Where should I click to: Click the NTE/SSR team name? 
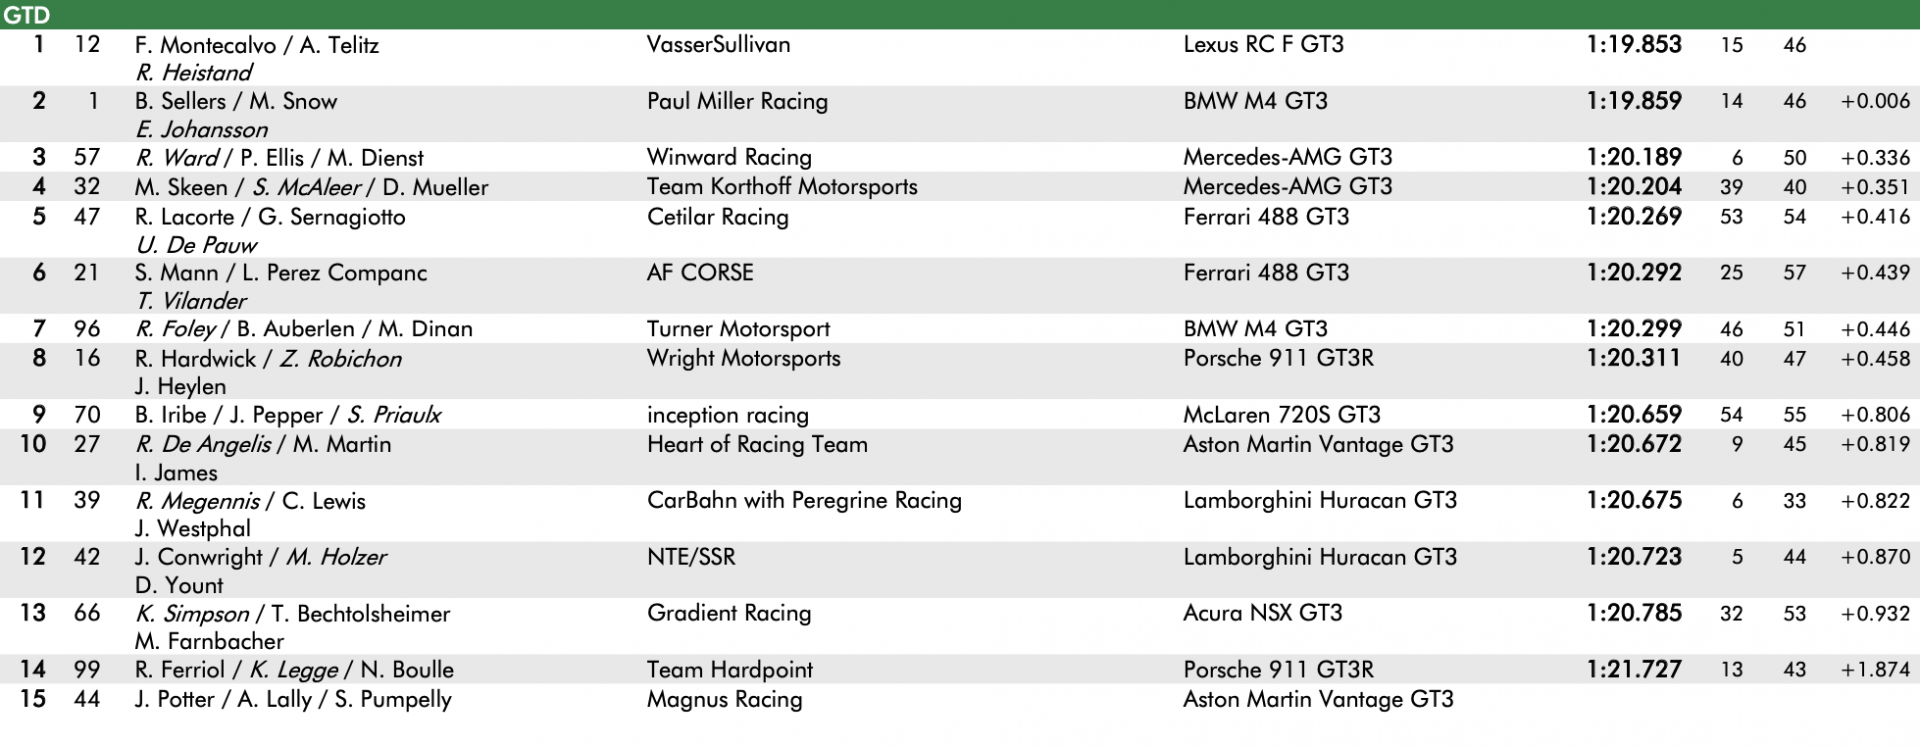coord(691,557)
